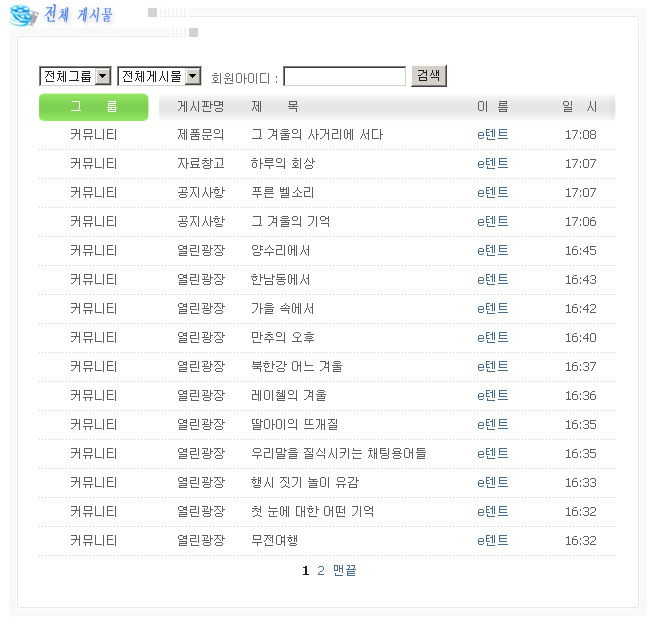This screenshot has height=628, width=655.
Task: Click author e텐트 in 하루의 회상 row
Action: [x=493, y=164]
